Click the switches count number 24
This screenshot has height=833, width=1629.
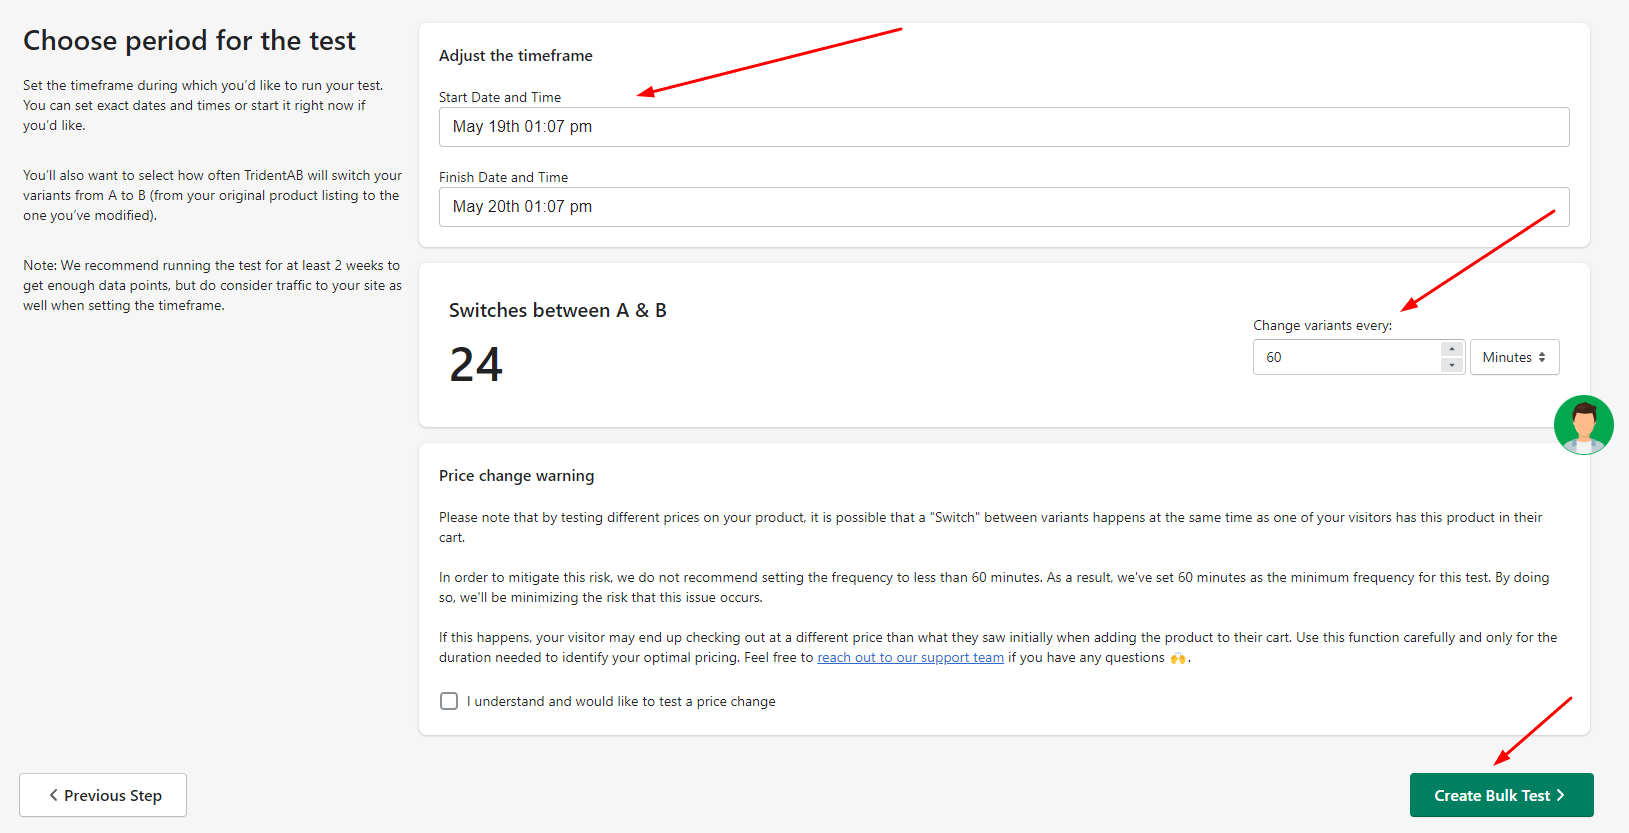[476, 364]
